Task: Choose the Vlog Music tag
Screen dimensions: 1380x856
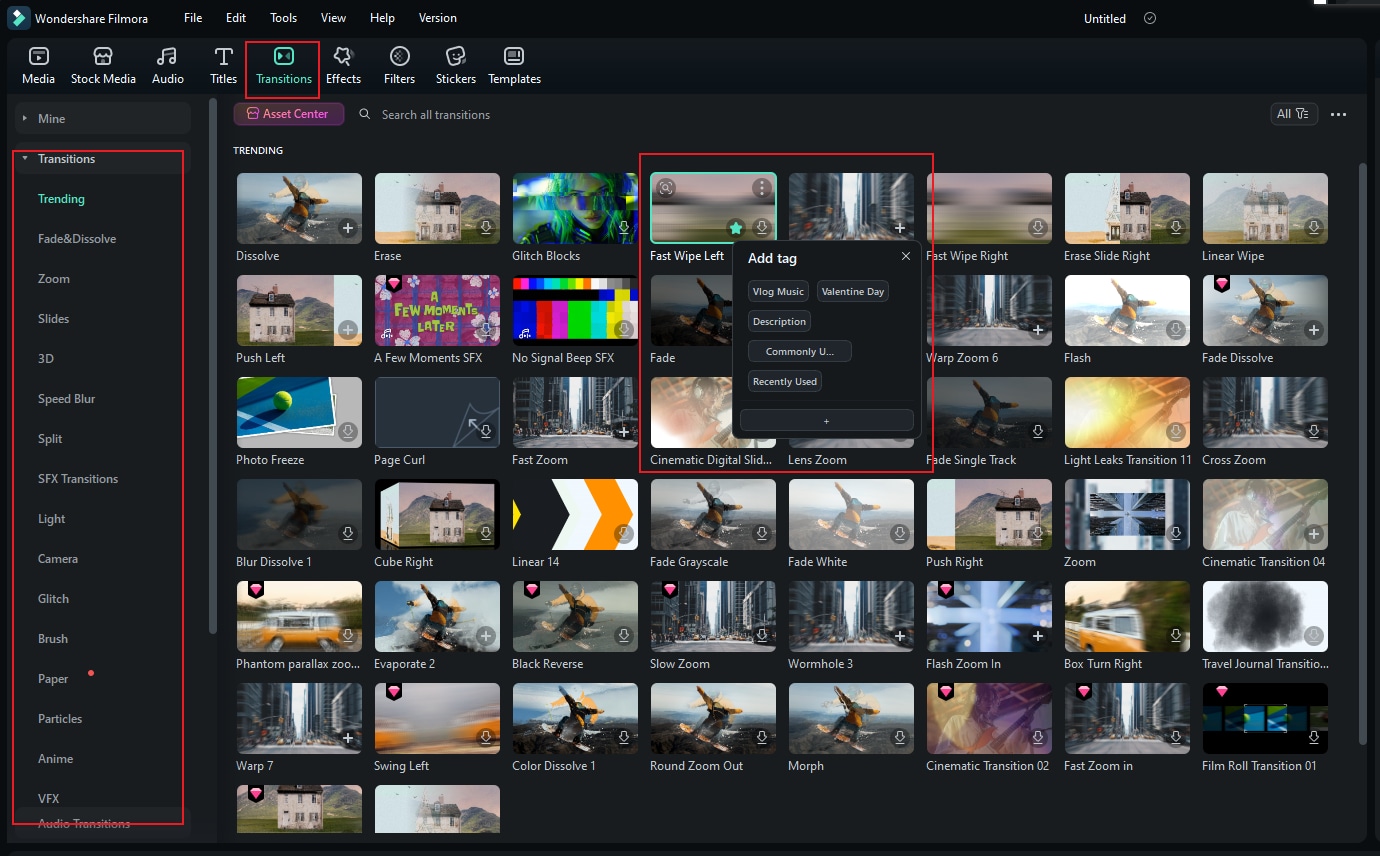Action: click(778, 292)
